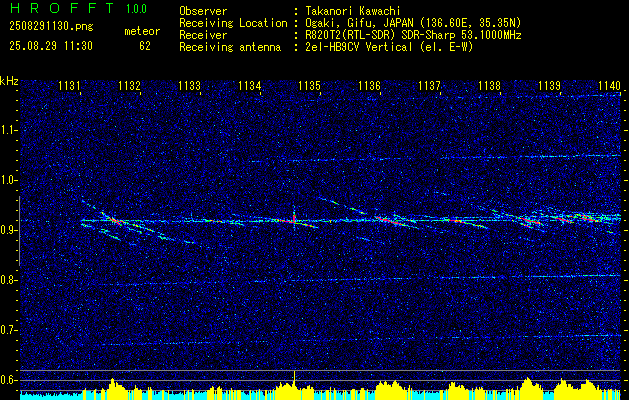Click time axis marker 1134
The width and height of the screenshot is (629, 400).
coord(250,85)
